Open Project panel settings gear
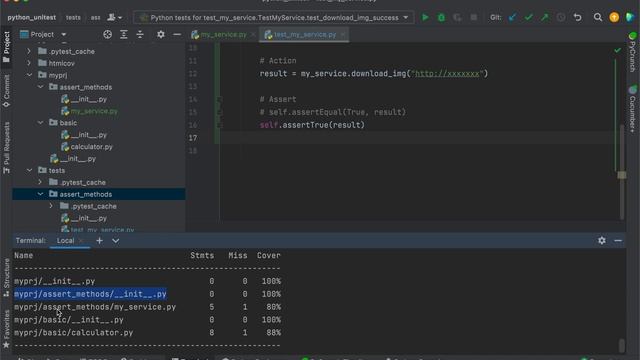Image resolution: width=640 pixels, height=360 pixels. point(161,35)
